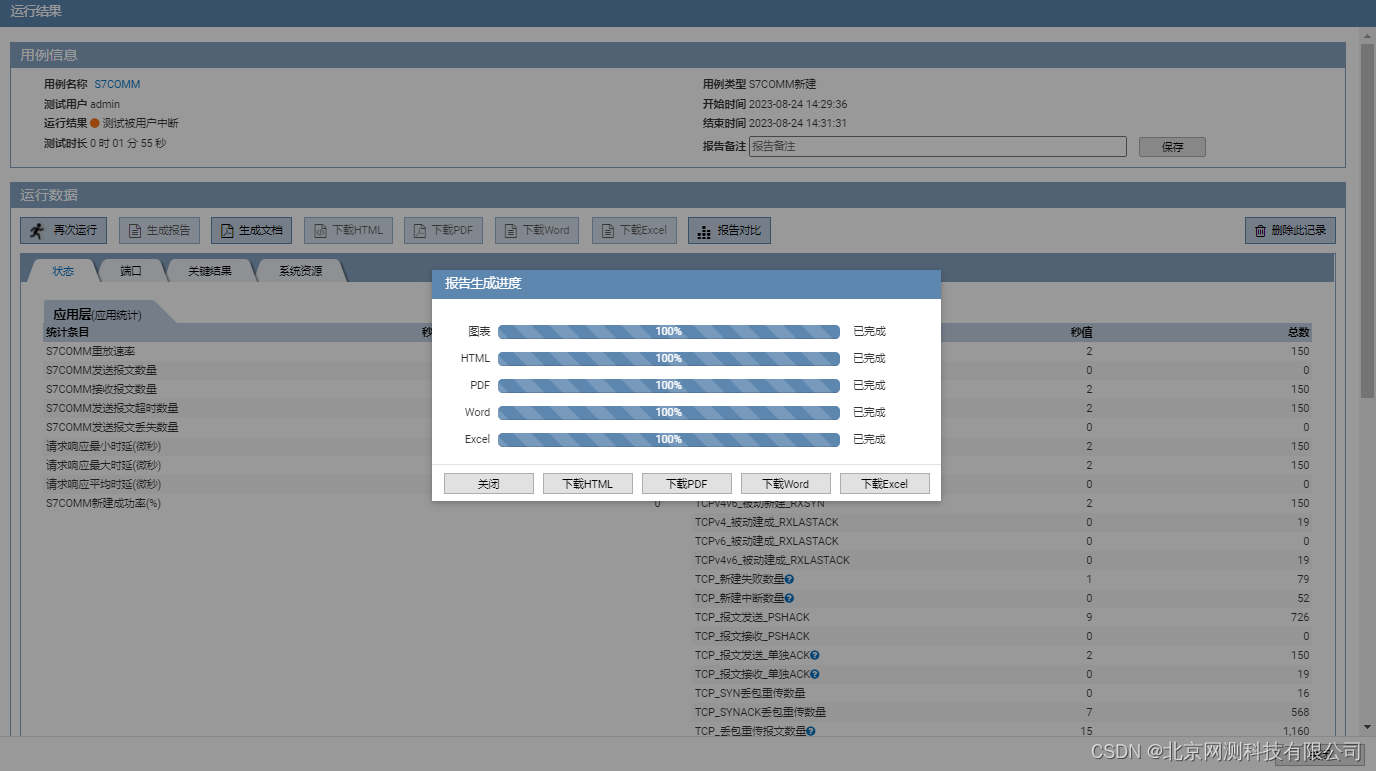
Task: Select the S7COMM发送报文数量 row
Action: (353, 370)
